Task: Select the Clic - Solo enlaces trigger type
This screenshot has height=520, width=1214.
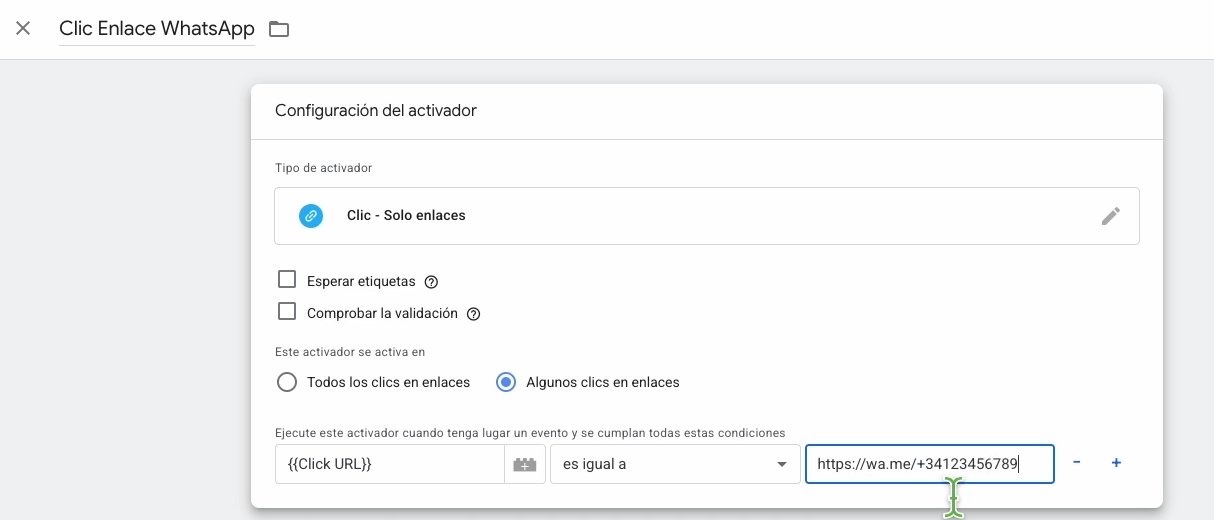Action: pyautogui.click(x=707, y=216)
